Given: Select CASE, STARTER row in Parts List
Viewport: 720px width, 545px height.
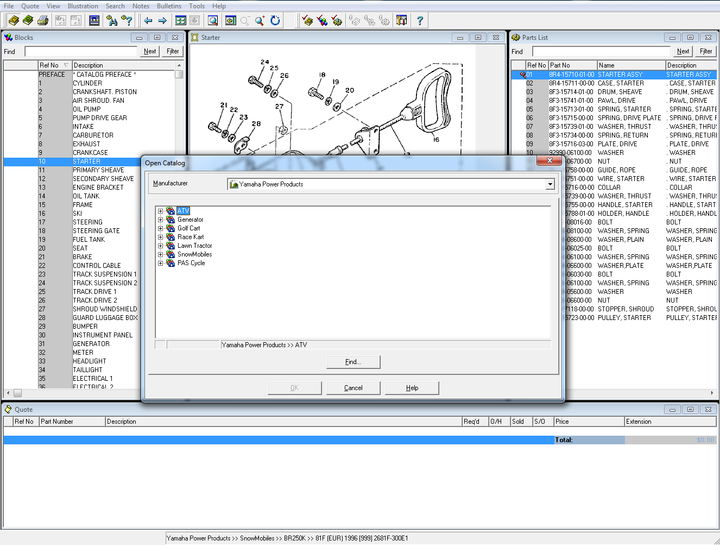Looking at the screenshot, I should [614, 83].
